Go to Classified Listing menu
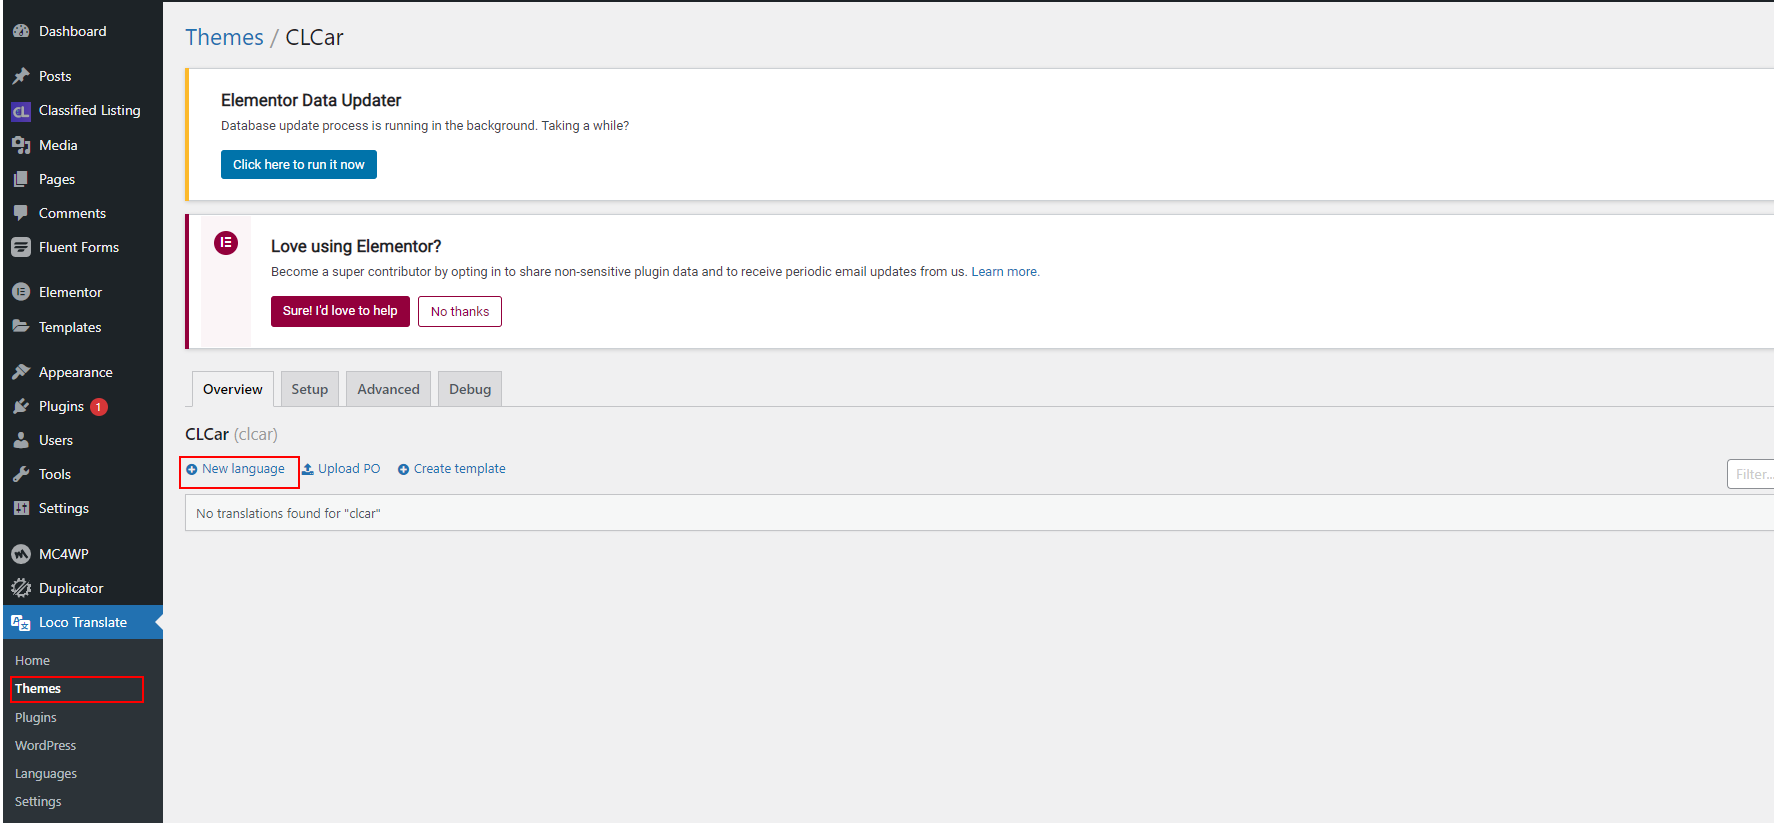This screenshot has width=1774, height=823. (82, 111)
